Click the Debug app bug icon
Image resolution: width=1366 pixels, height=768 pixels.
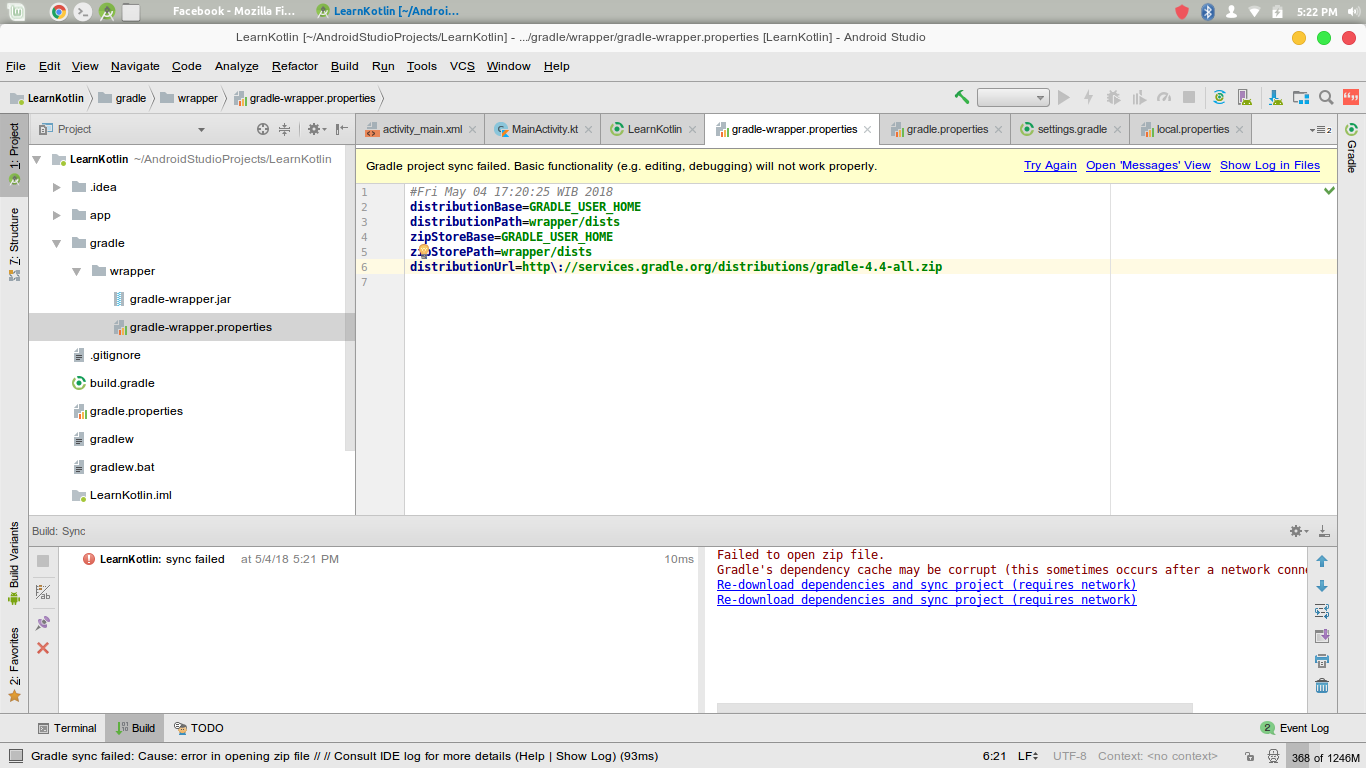coord(1114,97)
